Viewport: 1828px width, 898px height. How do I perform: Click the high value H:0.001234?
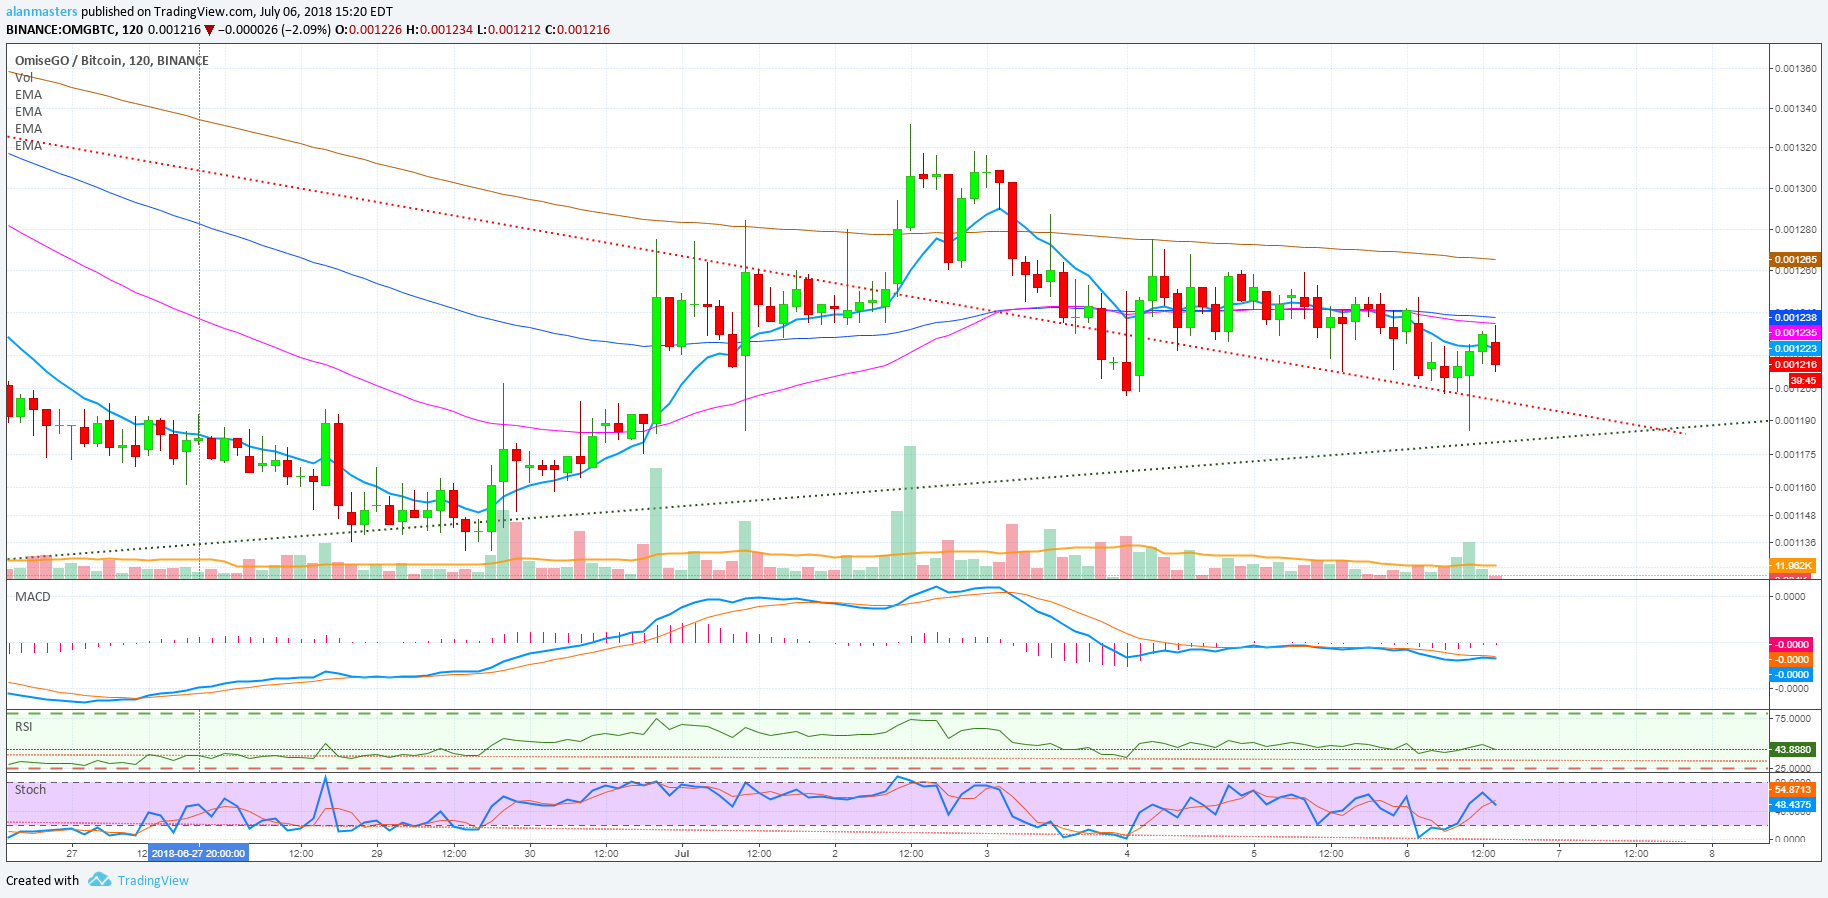pyautogui.click(x=439, y=30)
